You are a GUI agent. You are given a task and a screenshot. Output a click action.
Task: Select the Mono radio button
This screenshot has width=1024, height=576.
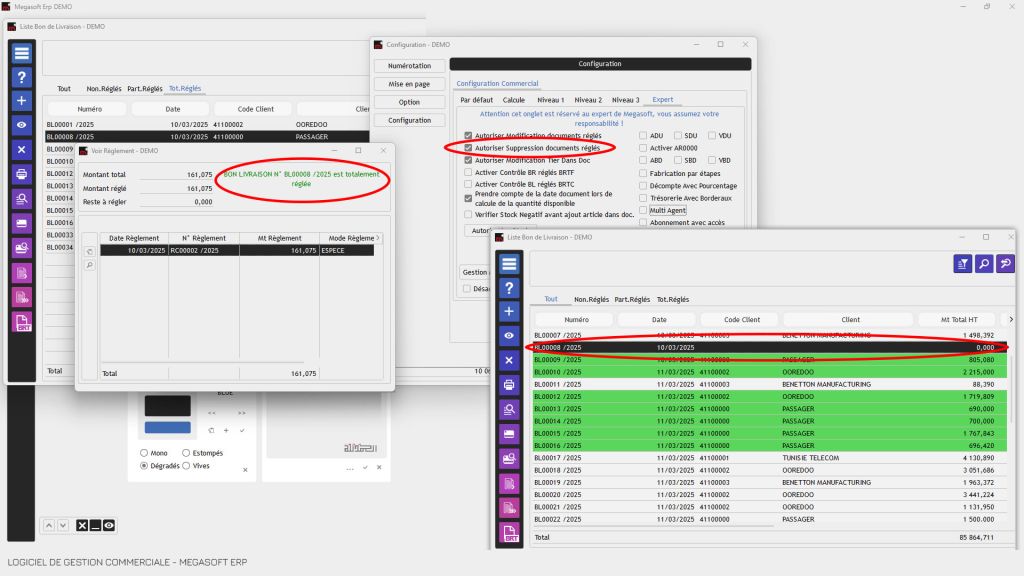(x=144, y=453)
